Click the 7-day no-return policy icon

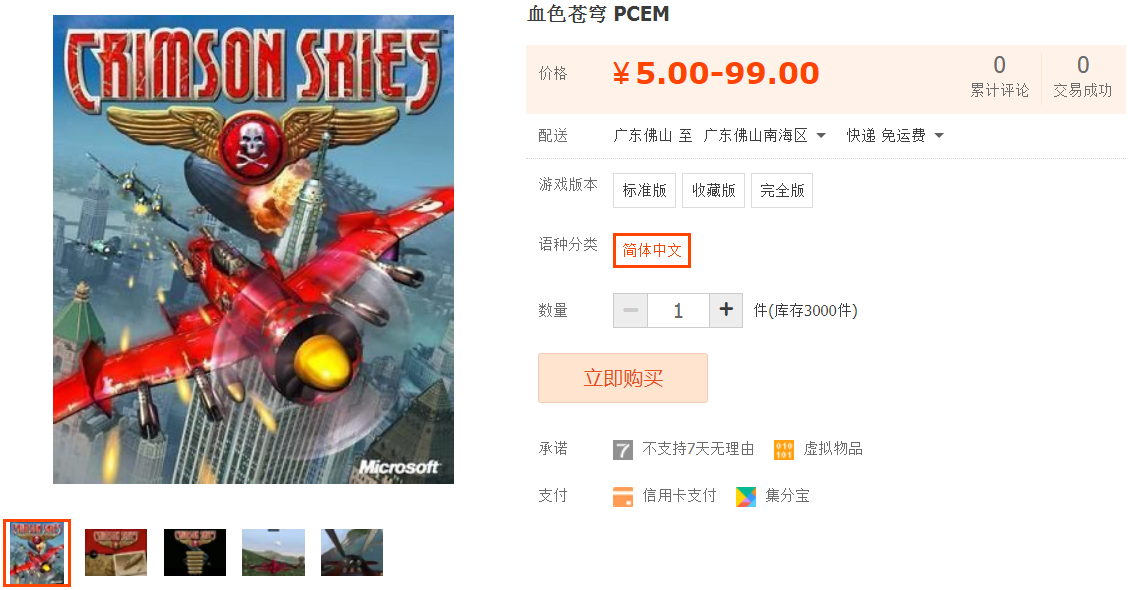click(622, 450)
